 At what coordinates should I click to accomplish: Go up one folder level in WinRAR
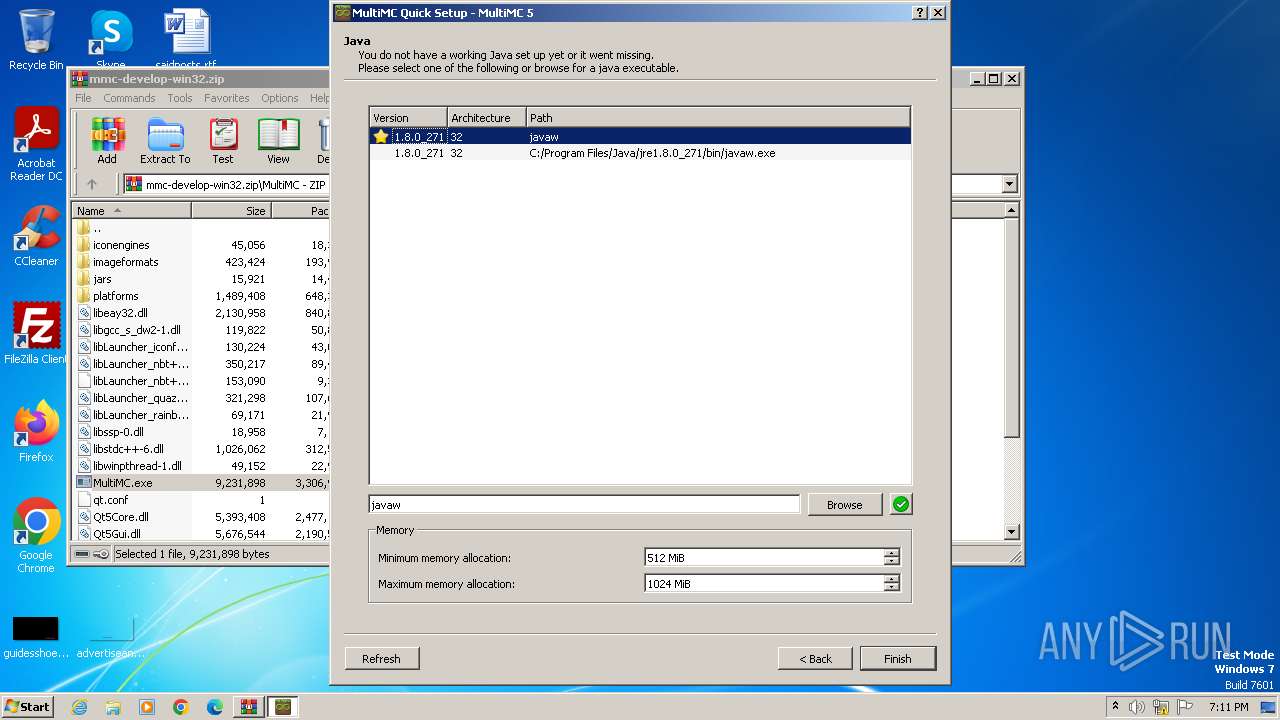click(x=92, y=184)
